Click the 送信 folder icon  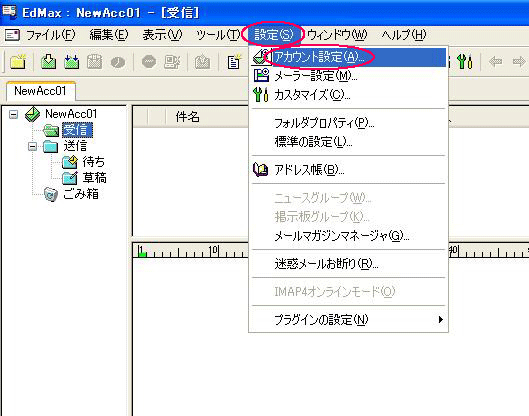point(51,146)
